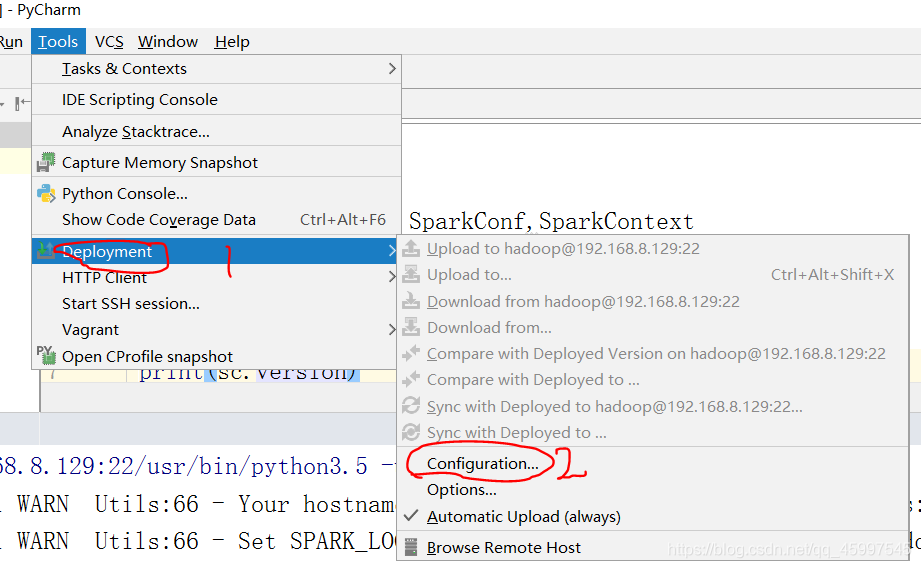This screenshot has height=568, width=921.
Task: Select Capture Memory Snapshot entry text
Action: [x=160, y=163]
